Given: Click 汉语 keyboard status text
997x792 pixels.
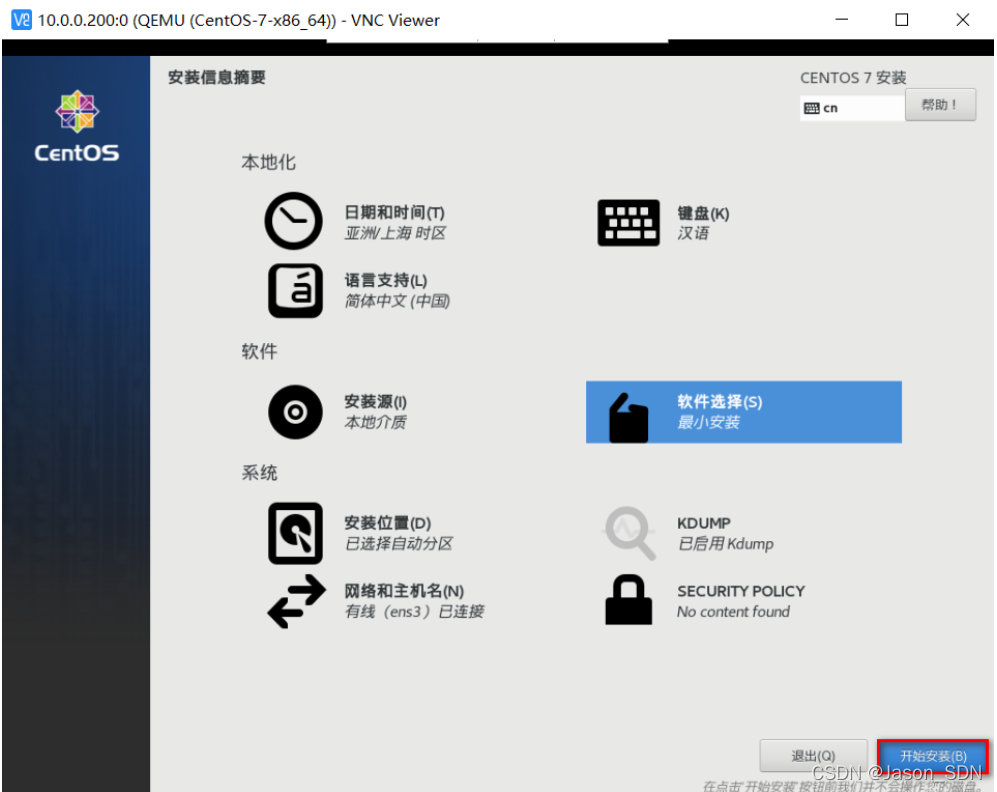Looking at the screenshot, I should tap(692, 233).
